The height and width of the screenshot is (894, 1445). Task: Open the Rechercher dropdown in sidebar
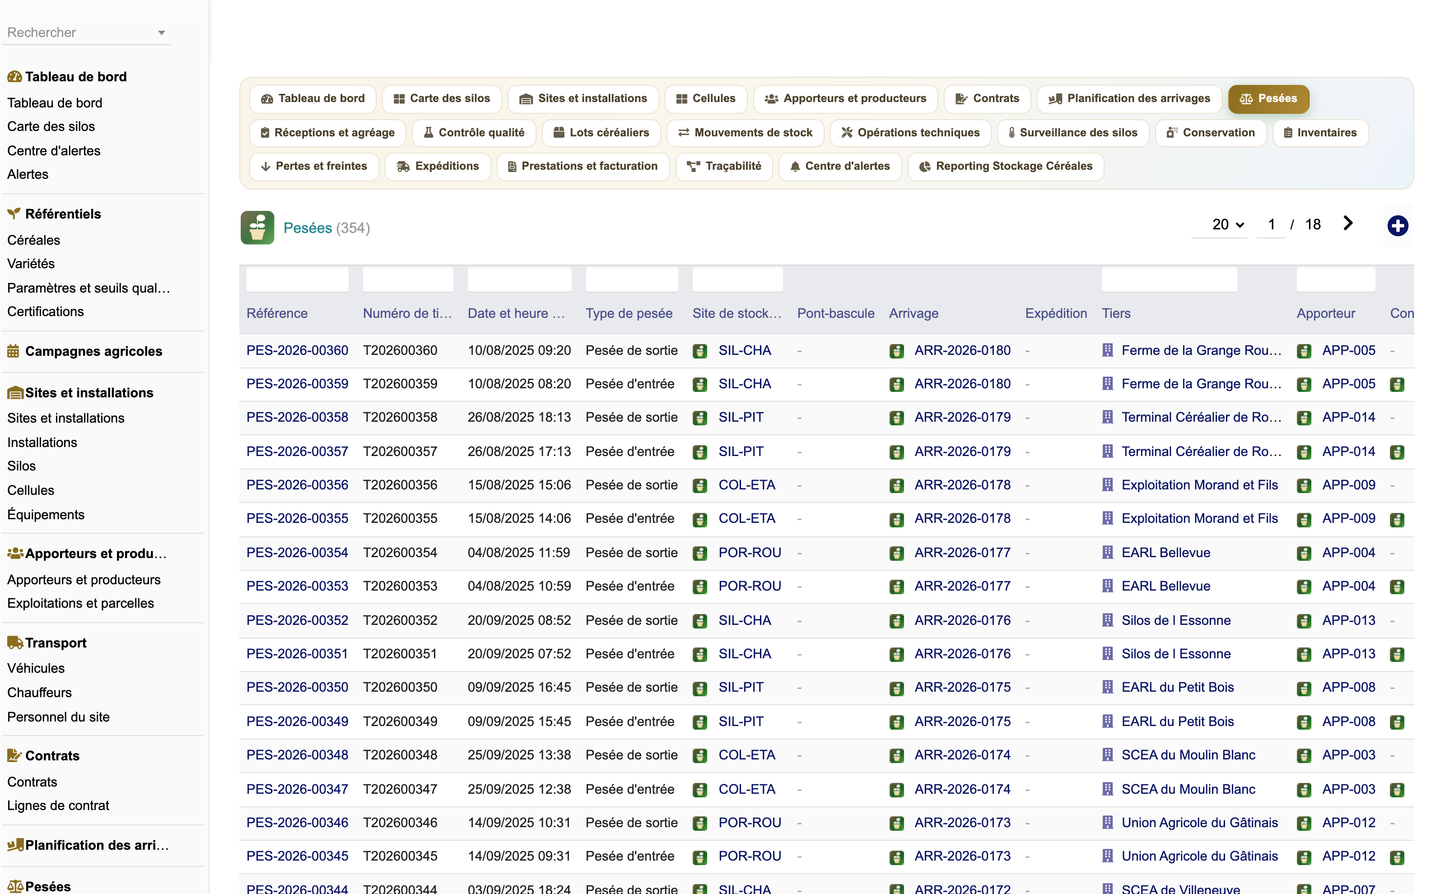tap(161, 33)
